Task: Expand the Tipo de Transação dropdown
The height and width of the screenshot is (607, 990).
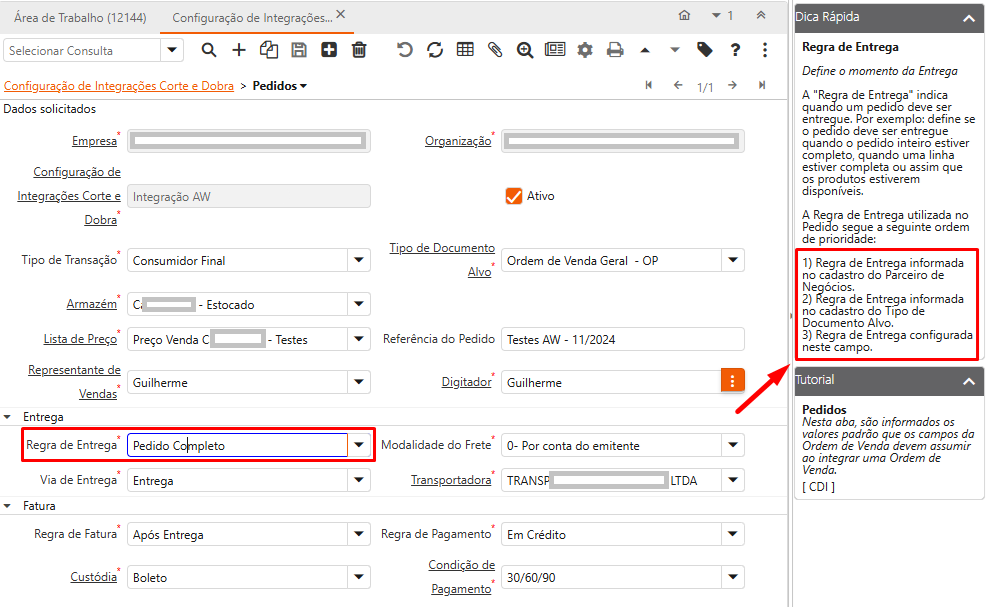Action: (x=360, y=261)
